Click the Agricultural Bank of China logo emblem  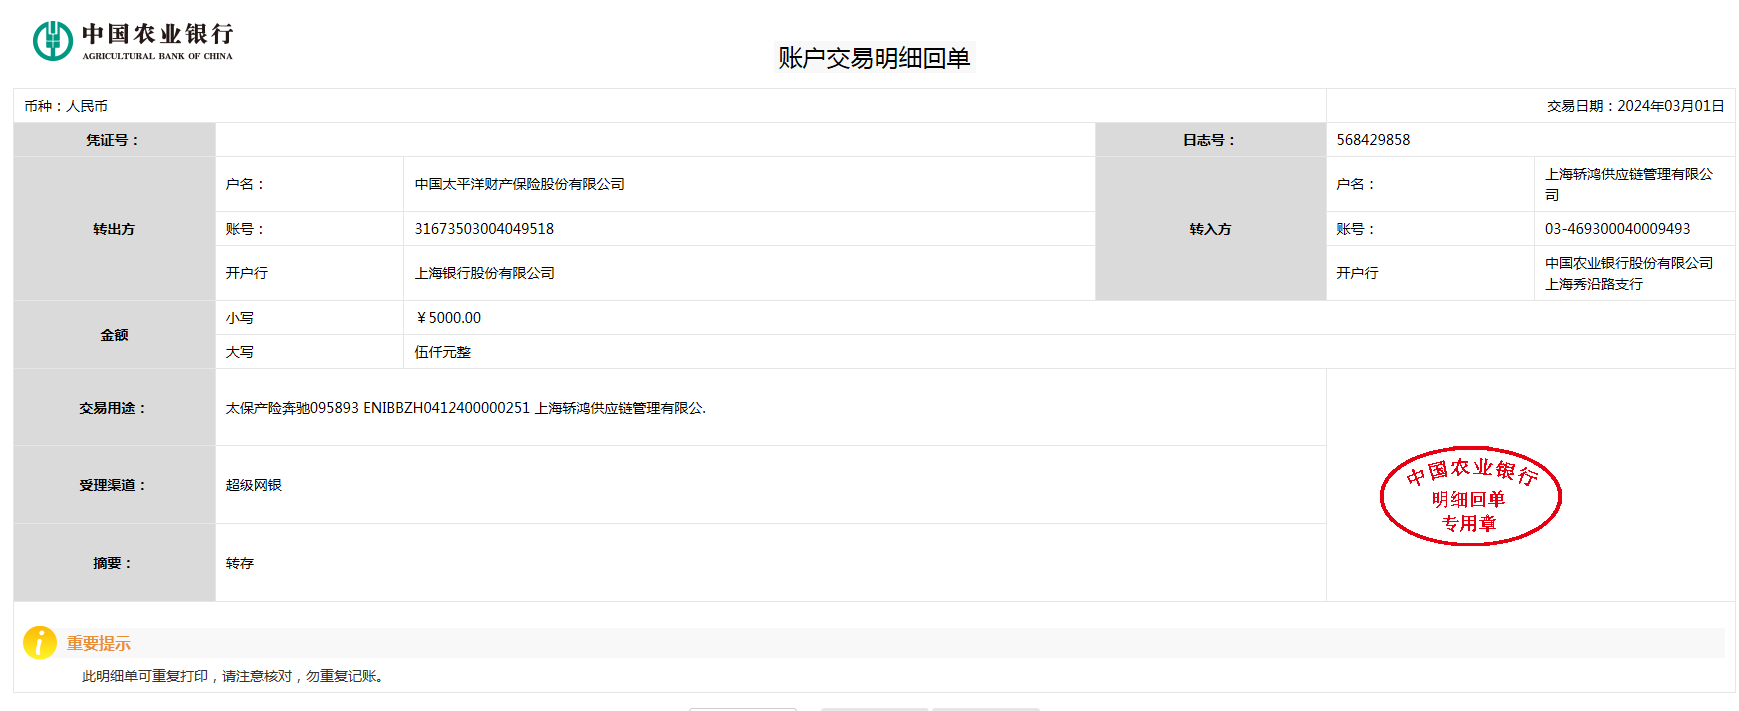tap(52, 41)
